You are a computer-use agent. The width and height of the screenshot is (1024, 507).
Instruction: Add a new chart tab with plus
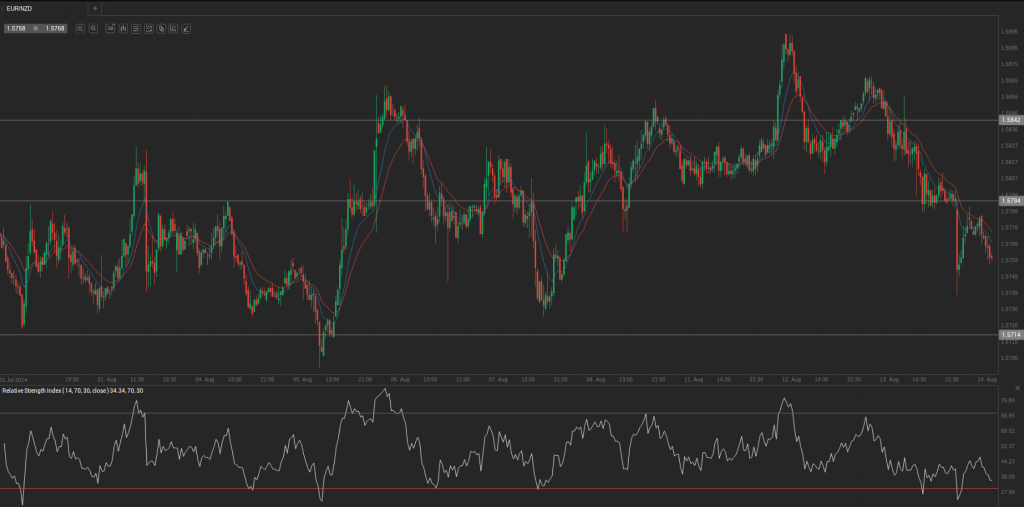click(95, 8)
